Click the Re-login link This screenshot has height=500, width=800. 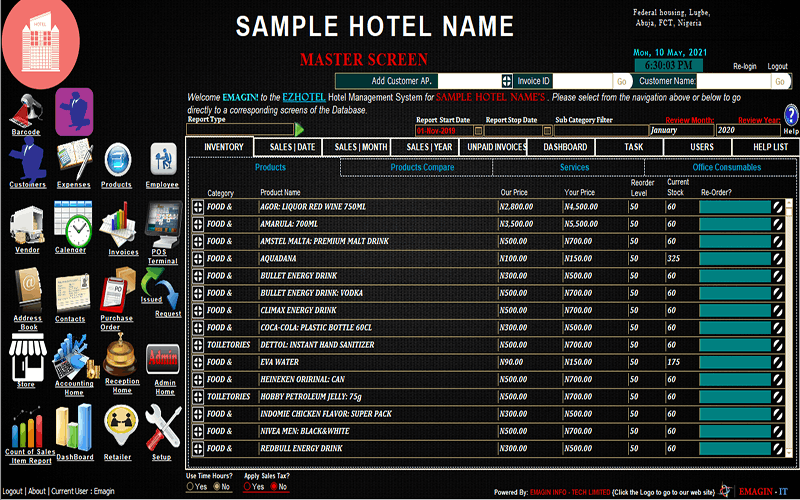pos(744,66)
